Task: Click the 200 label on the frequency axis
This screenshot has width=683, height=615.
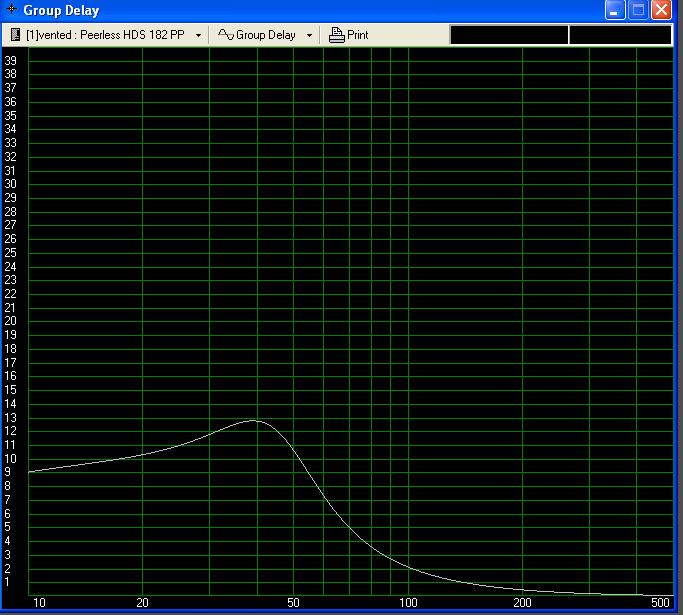Action: pyautogui.click(x=522, y=603)
